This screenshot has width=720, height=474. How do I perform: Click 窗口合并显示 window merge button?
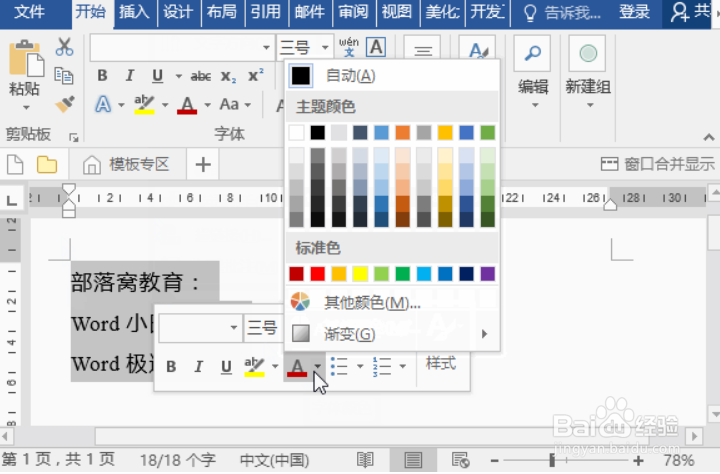coord(658,164)
